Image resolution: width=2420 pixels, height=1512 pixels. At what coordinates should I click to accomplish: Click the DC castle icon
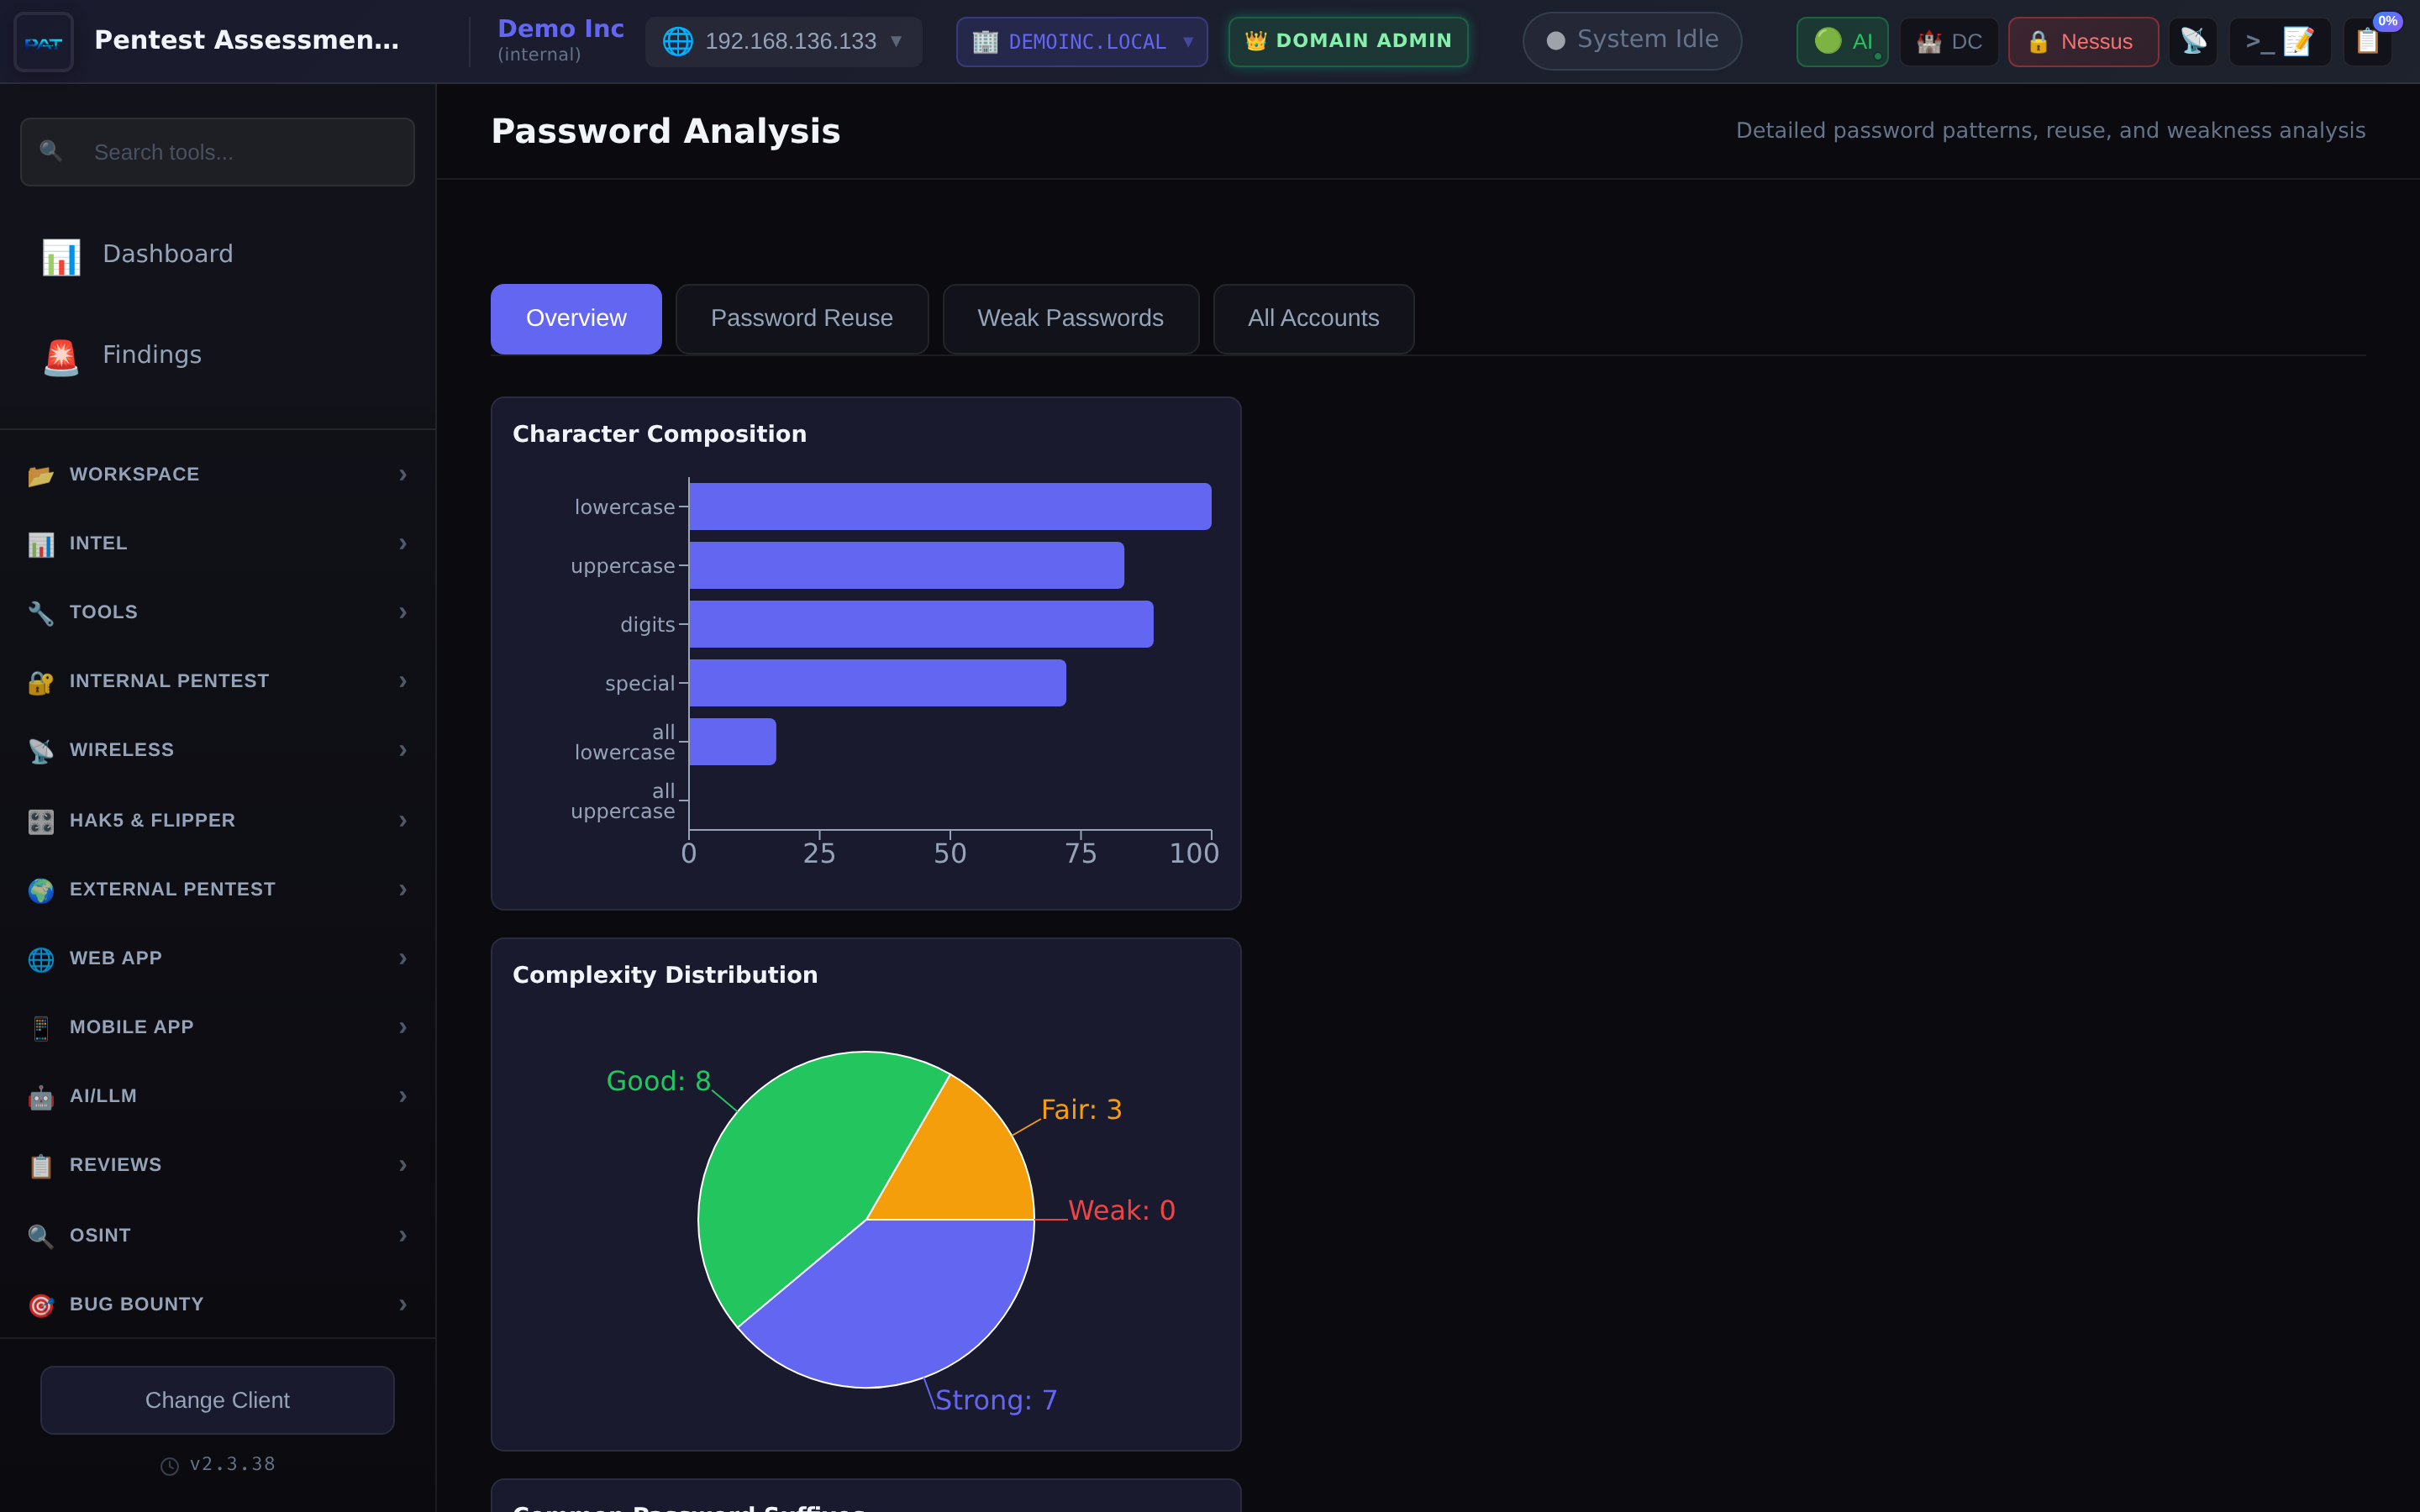1948,41
